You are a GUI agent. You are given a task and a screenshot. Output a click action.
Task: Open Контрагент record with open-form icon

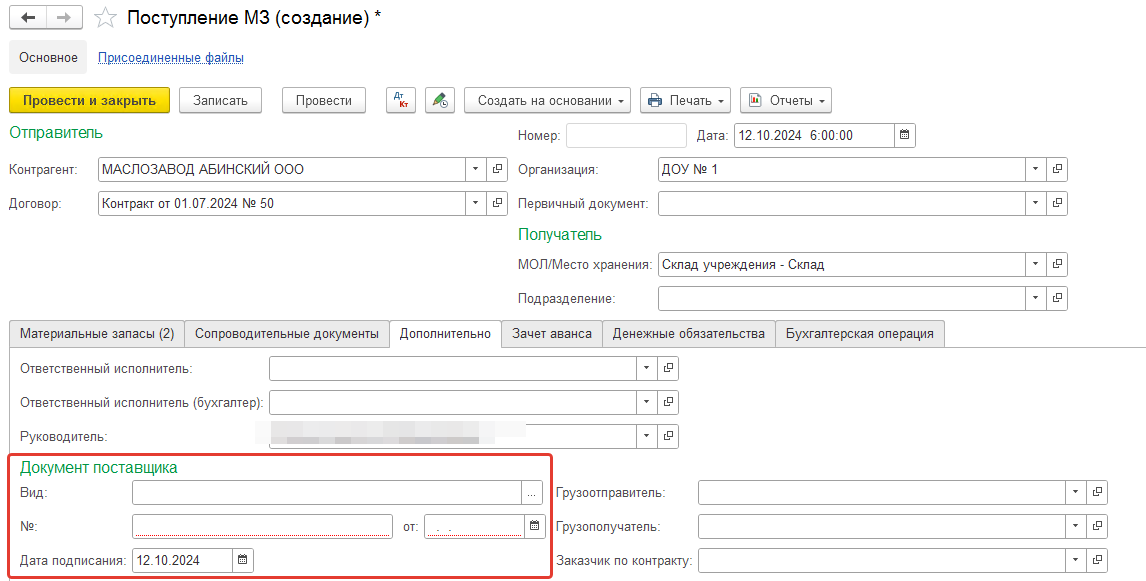pyautogui.click(x=497, y=170)
